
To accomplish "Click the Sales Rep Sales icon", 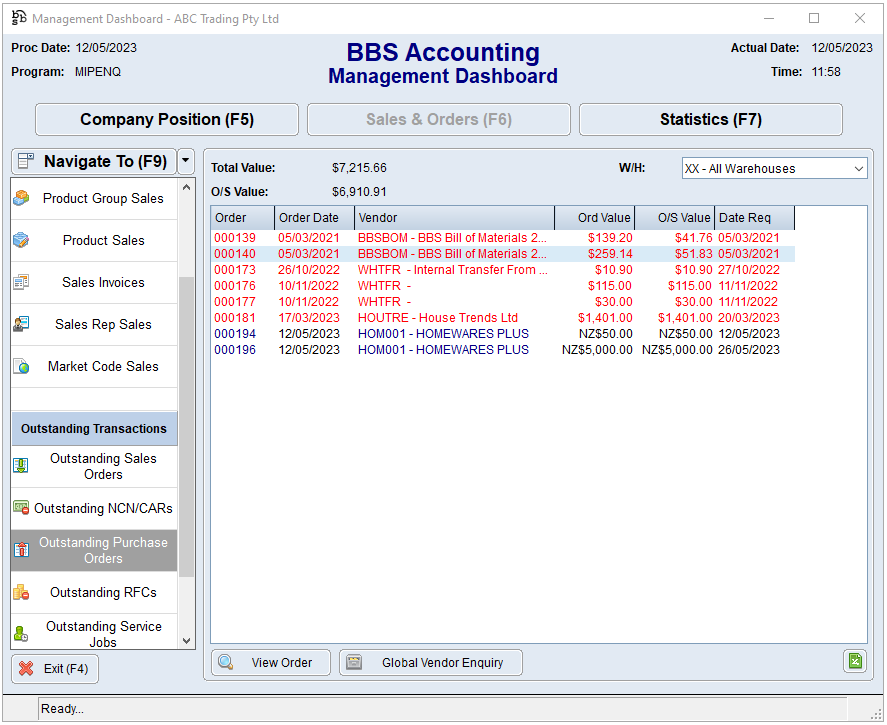I will [x=21, y=324].
